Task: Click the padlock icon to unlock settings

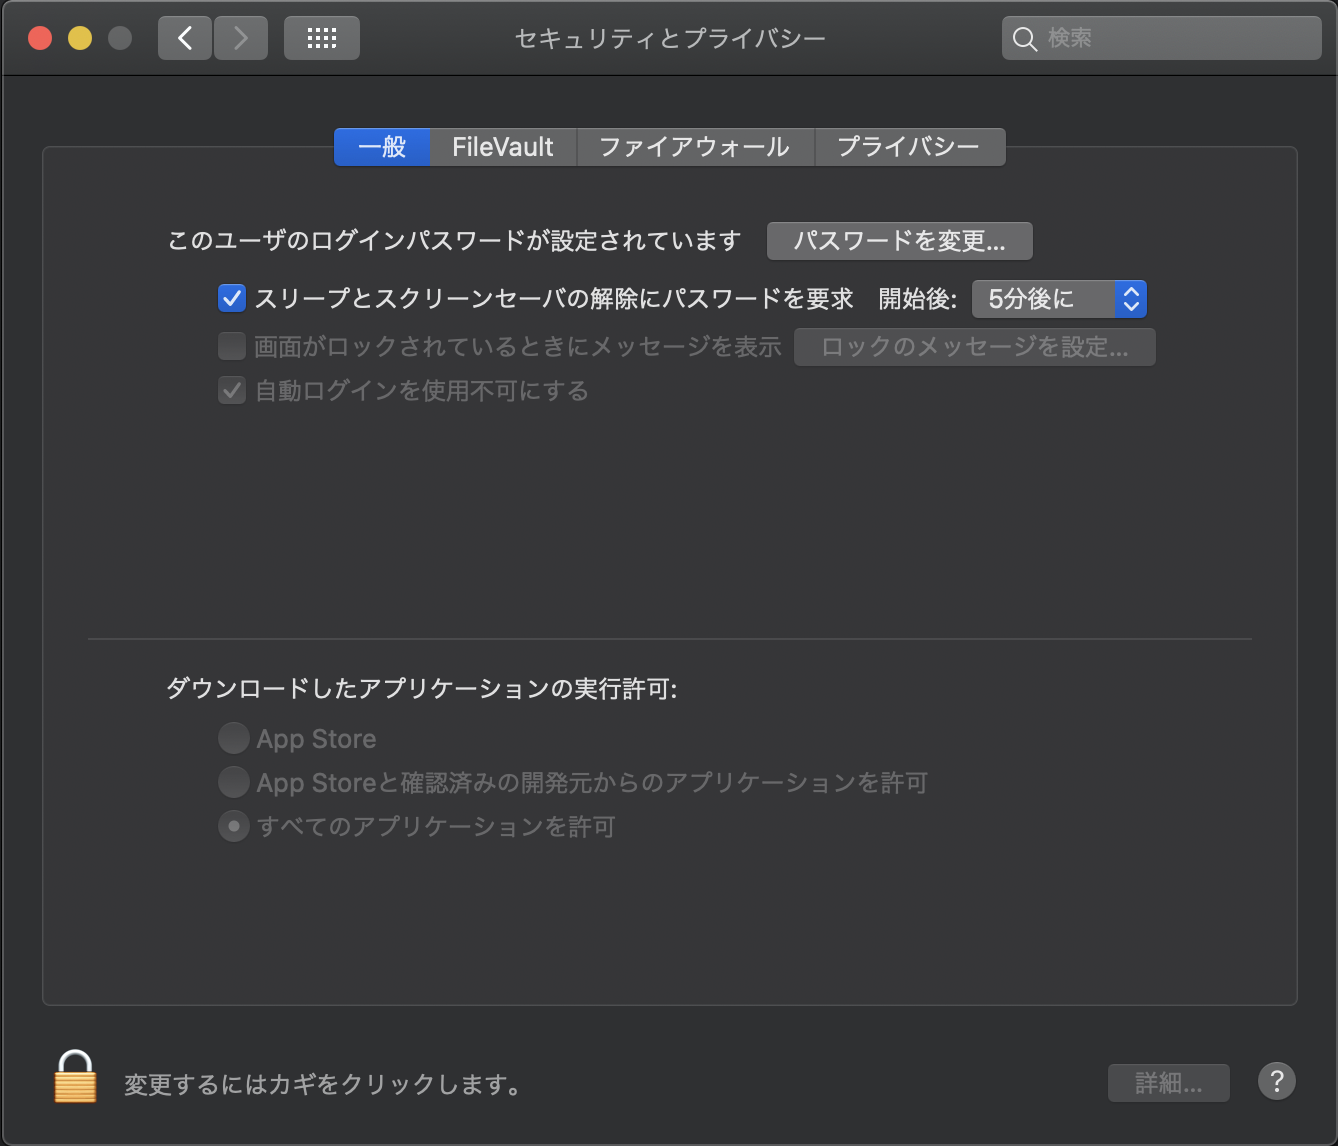Action: tap(75, 1078)
